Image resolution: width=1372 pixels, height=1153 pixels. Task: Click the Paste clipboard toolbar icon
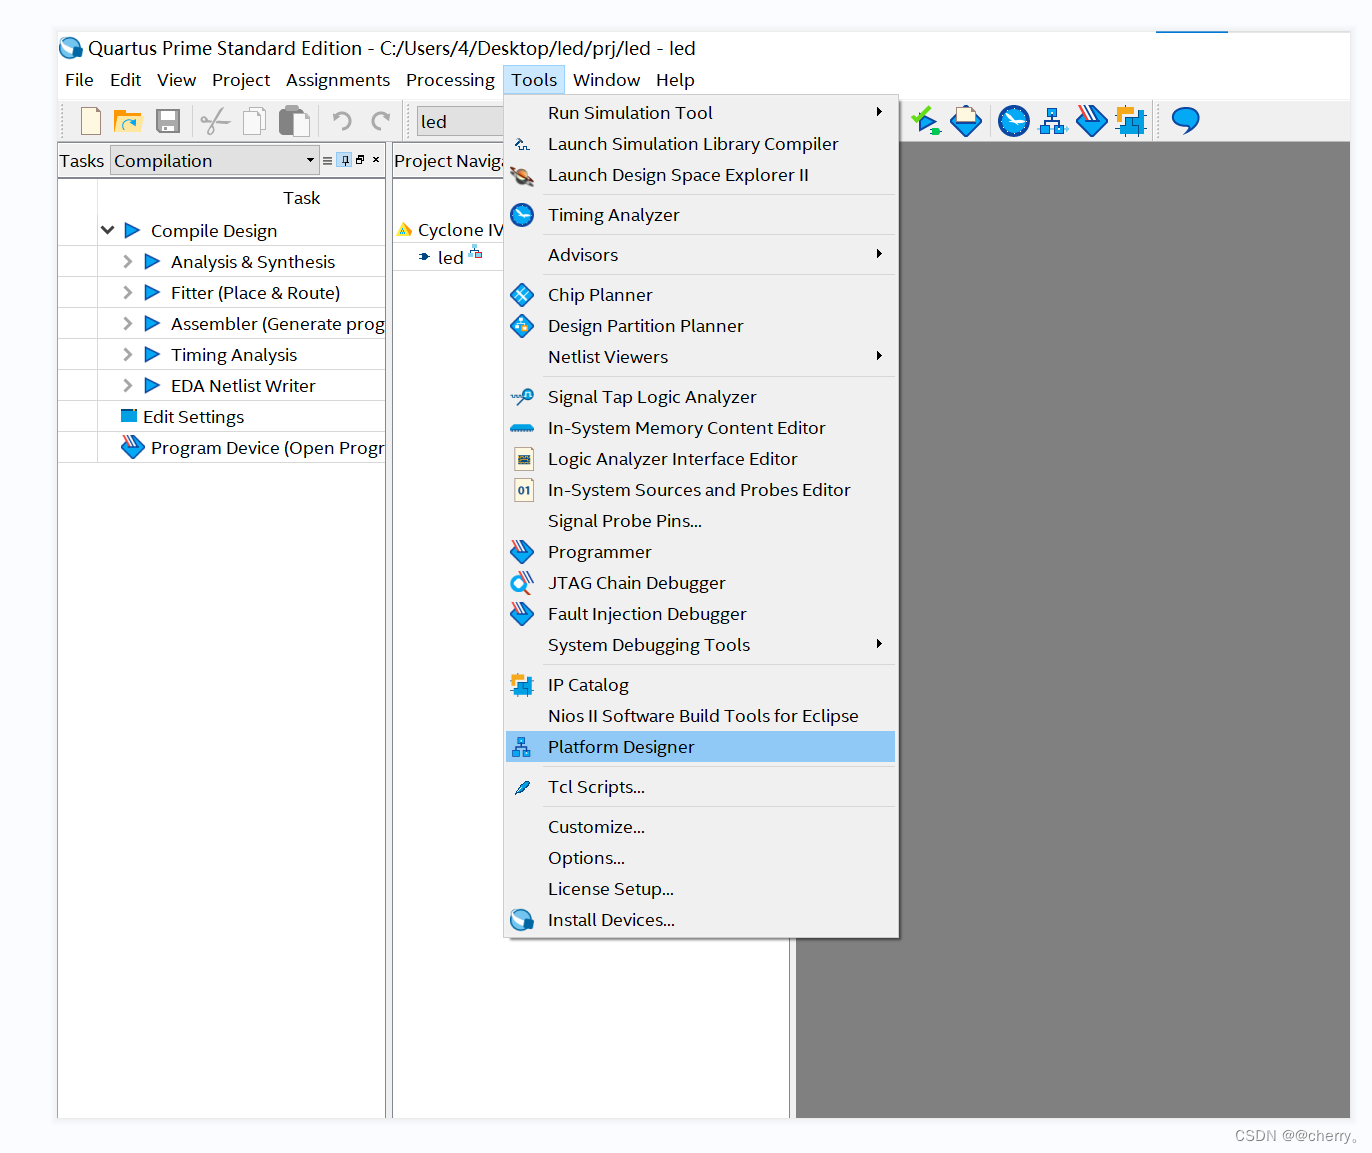tap(294, 121)
